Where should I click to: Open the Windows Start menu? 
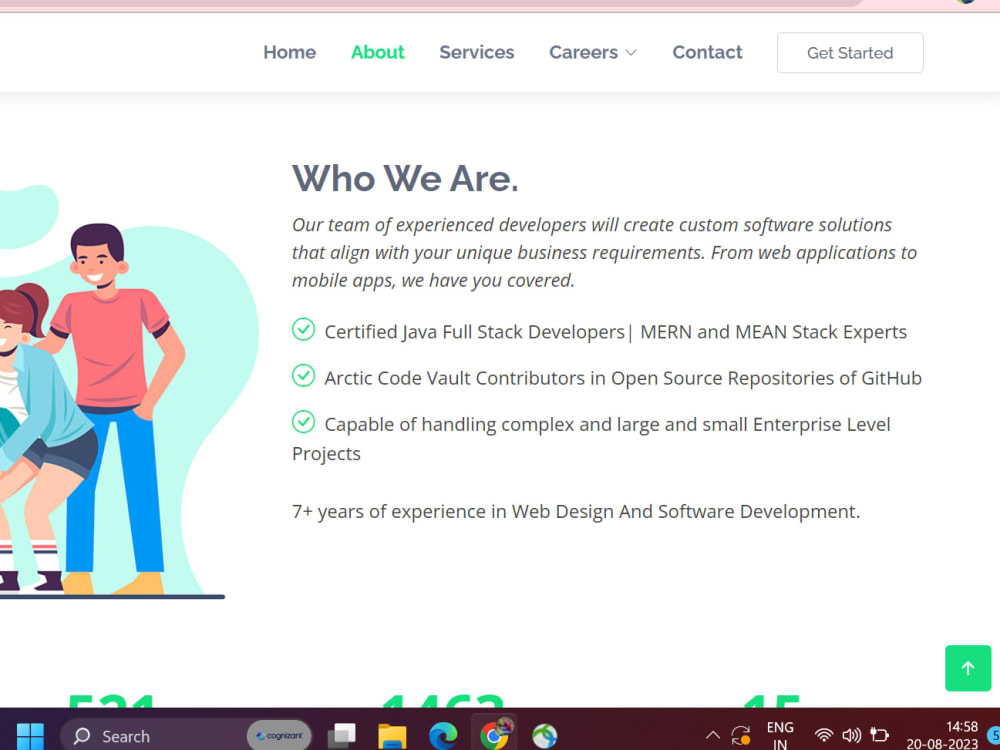(30, 736)
